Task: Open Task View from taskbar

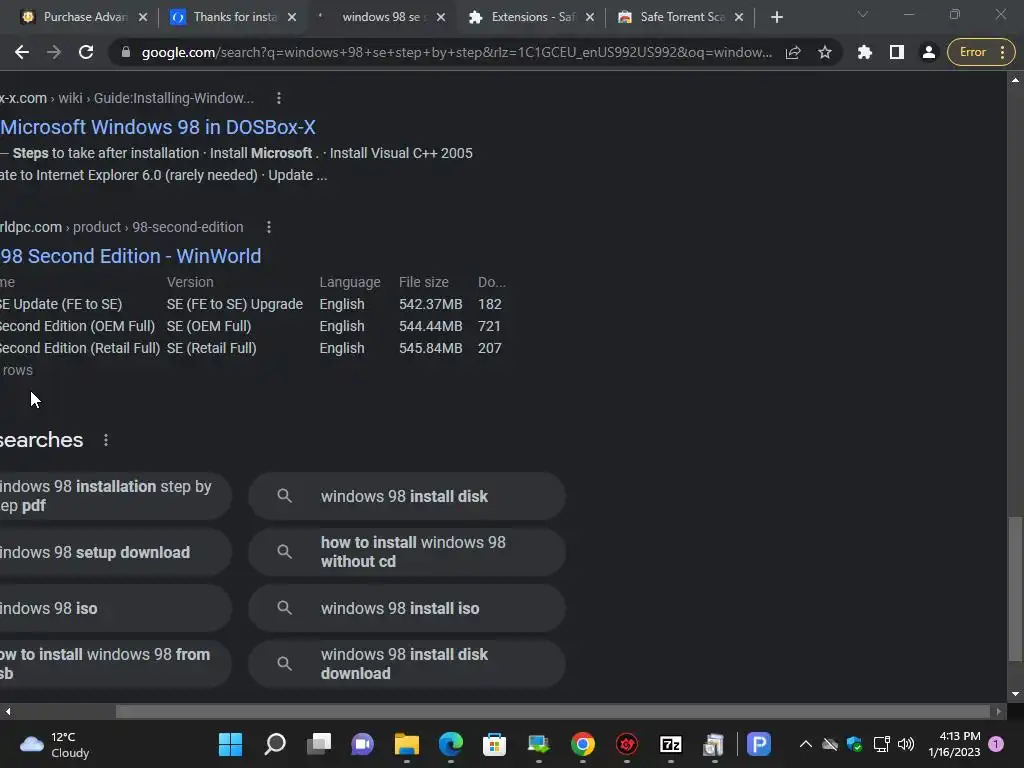Action: [319, 744]
